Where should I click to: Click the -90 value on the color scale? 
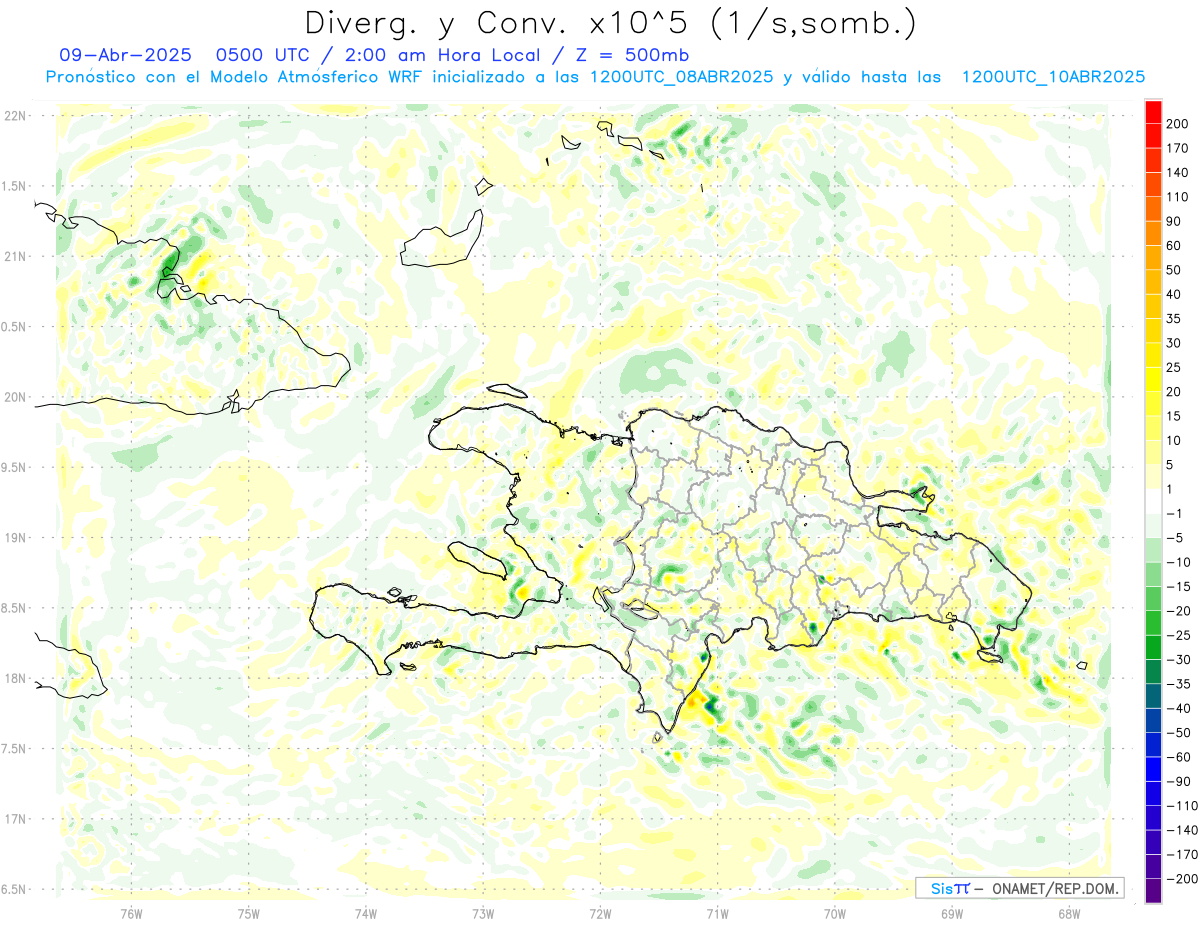(x=1178, y=781)
